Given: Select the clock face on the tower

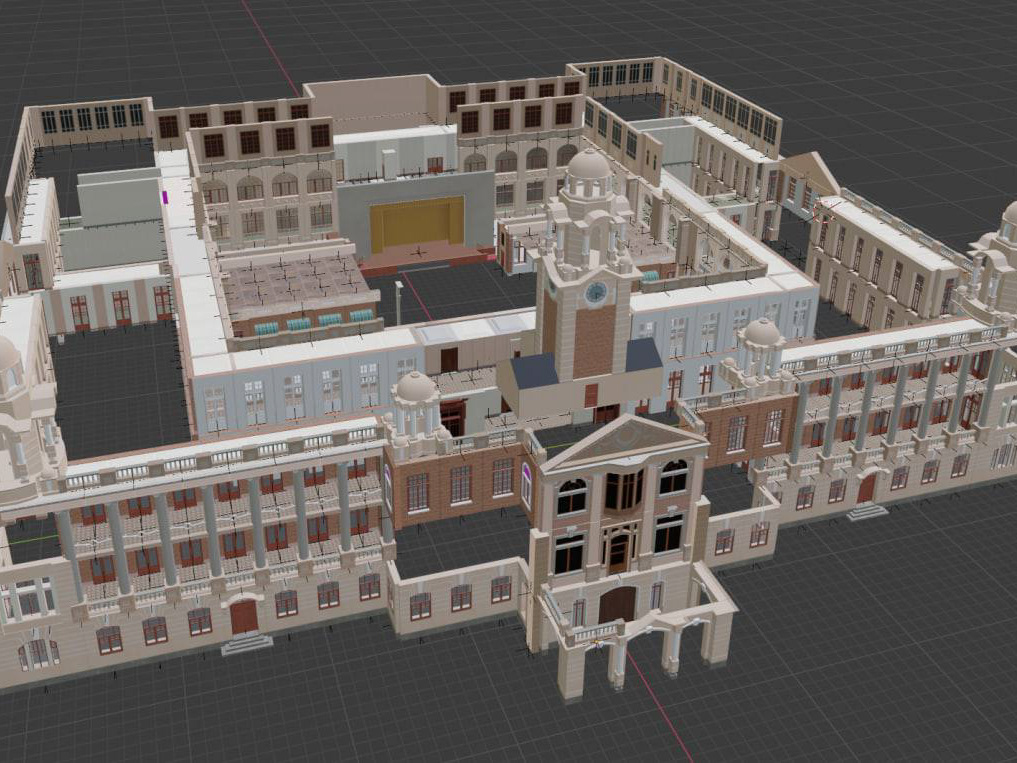Looking at the screenshot, I should point(595,293).
